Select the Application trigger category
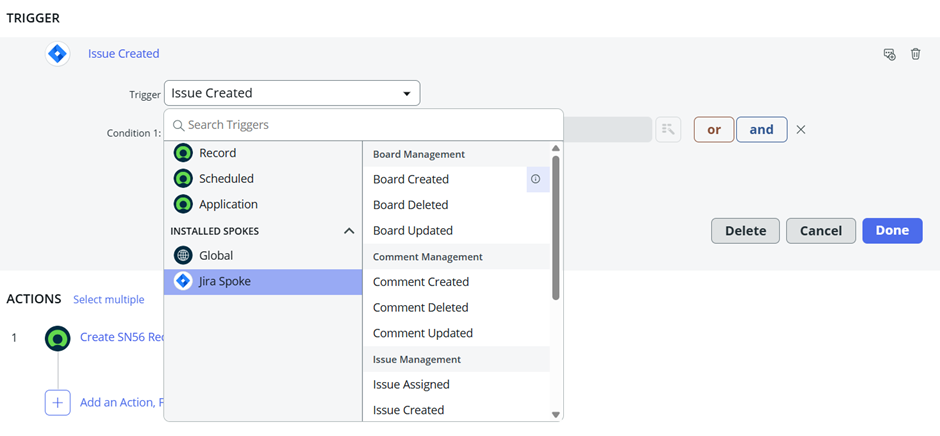Image resolution: width=940 pixels, height=436 pixels. pyautogui.click(x=263, y=205)
